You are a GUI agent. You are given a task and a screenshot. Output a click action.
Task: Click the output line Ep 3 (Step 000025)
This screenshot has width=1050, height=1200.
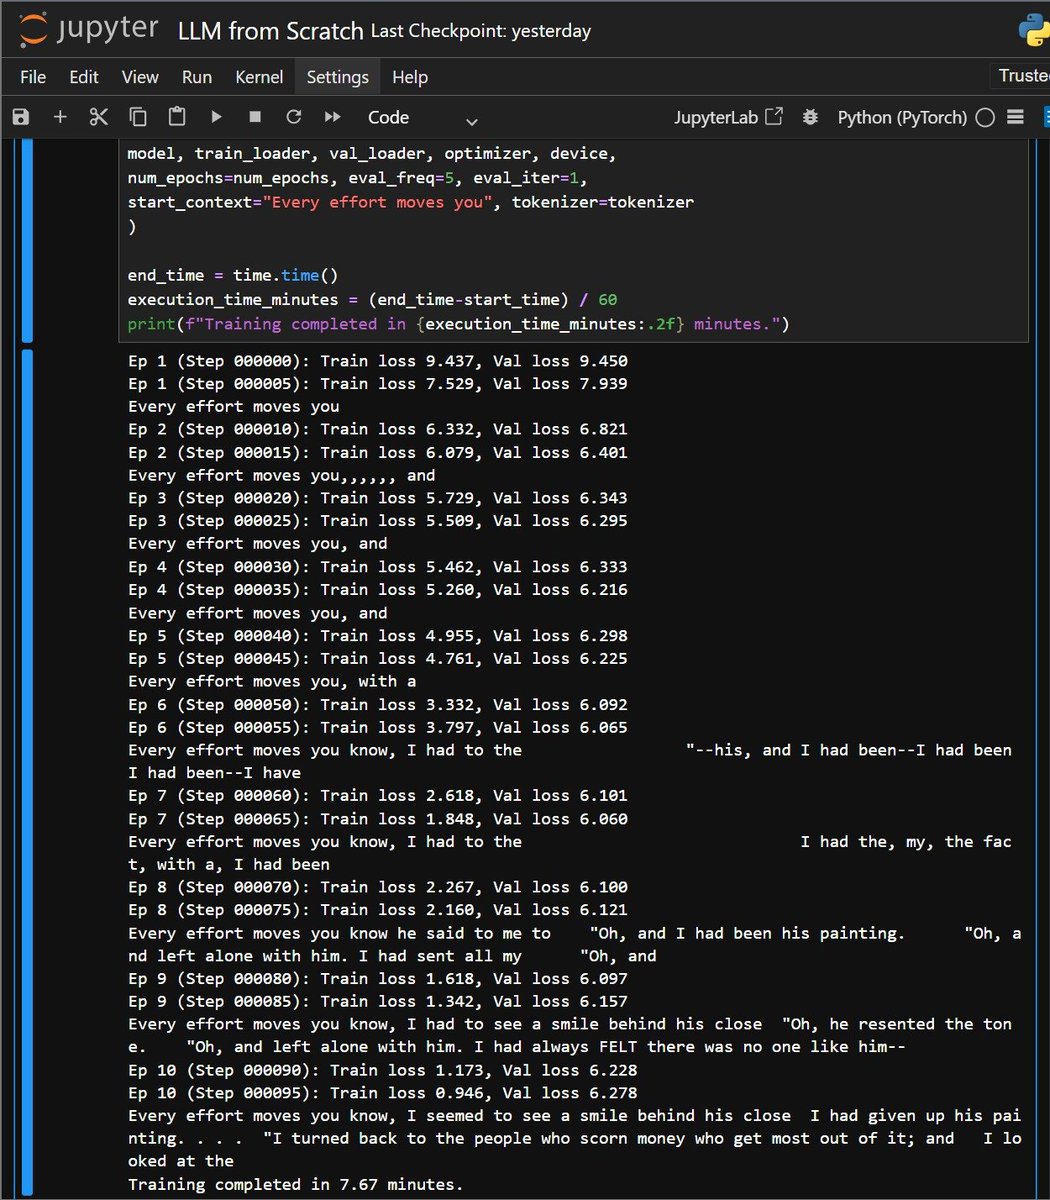pyautogui.click(x=378, y=521)
